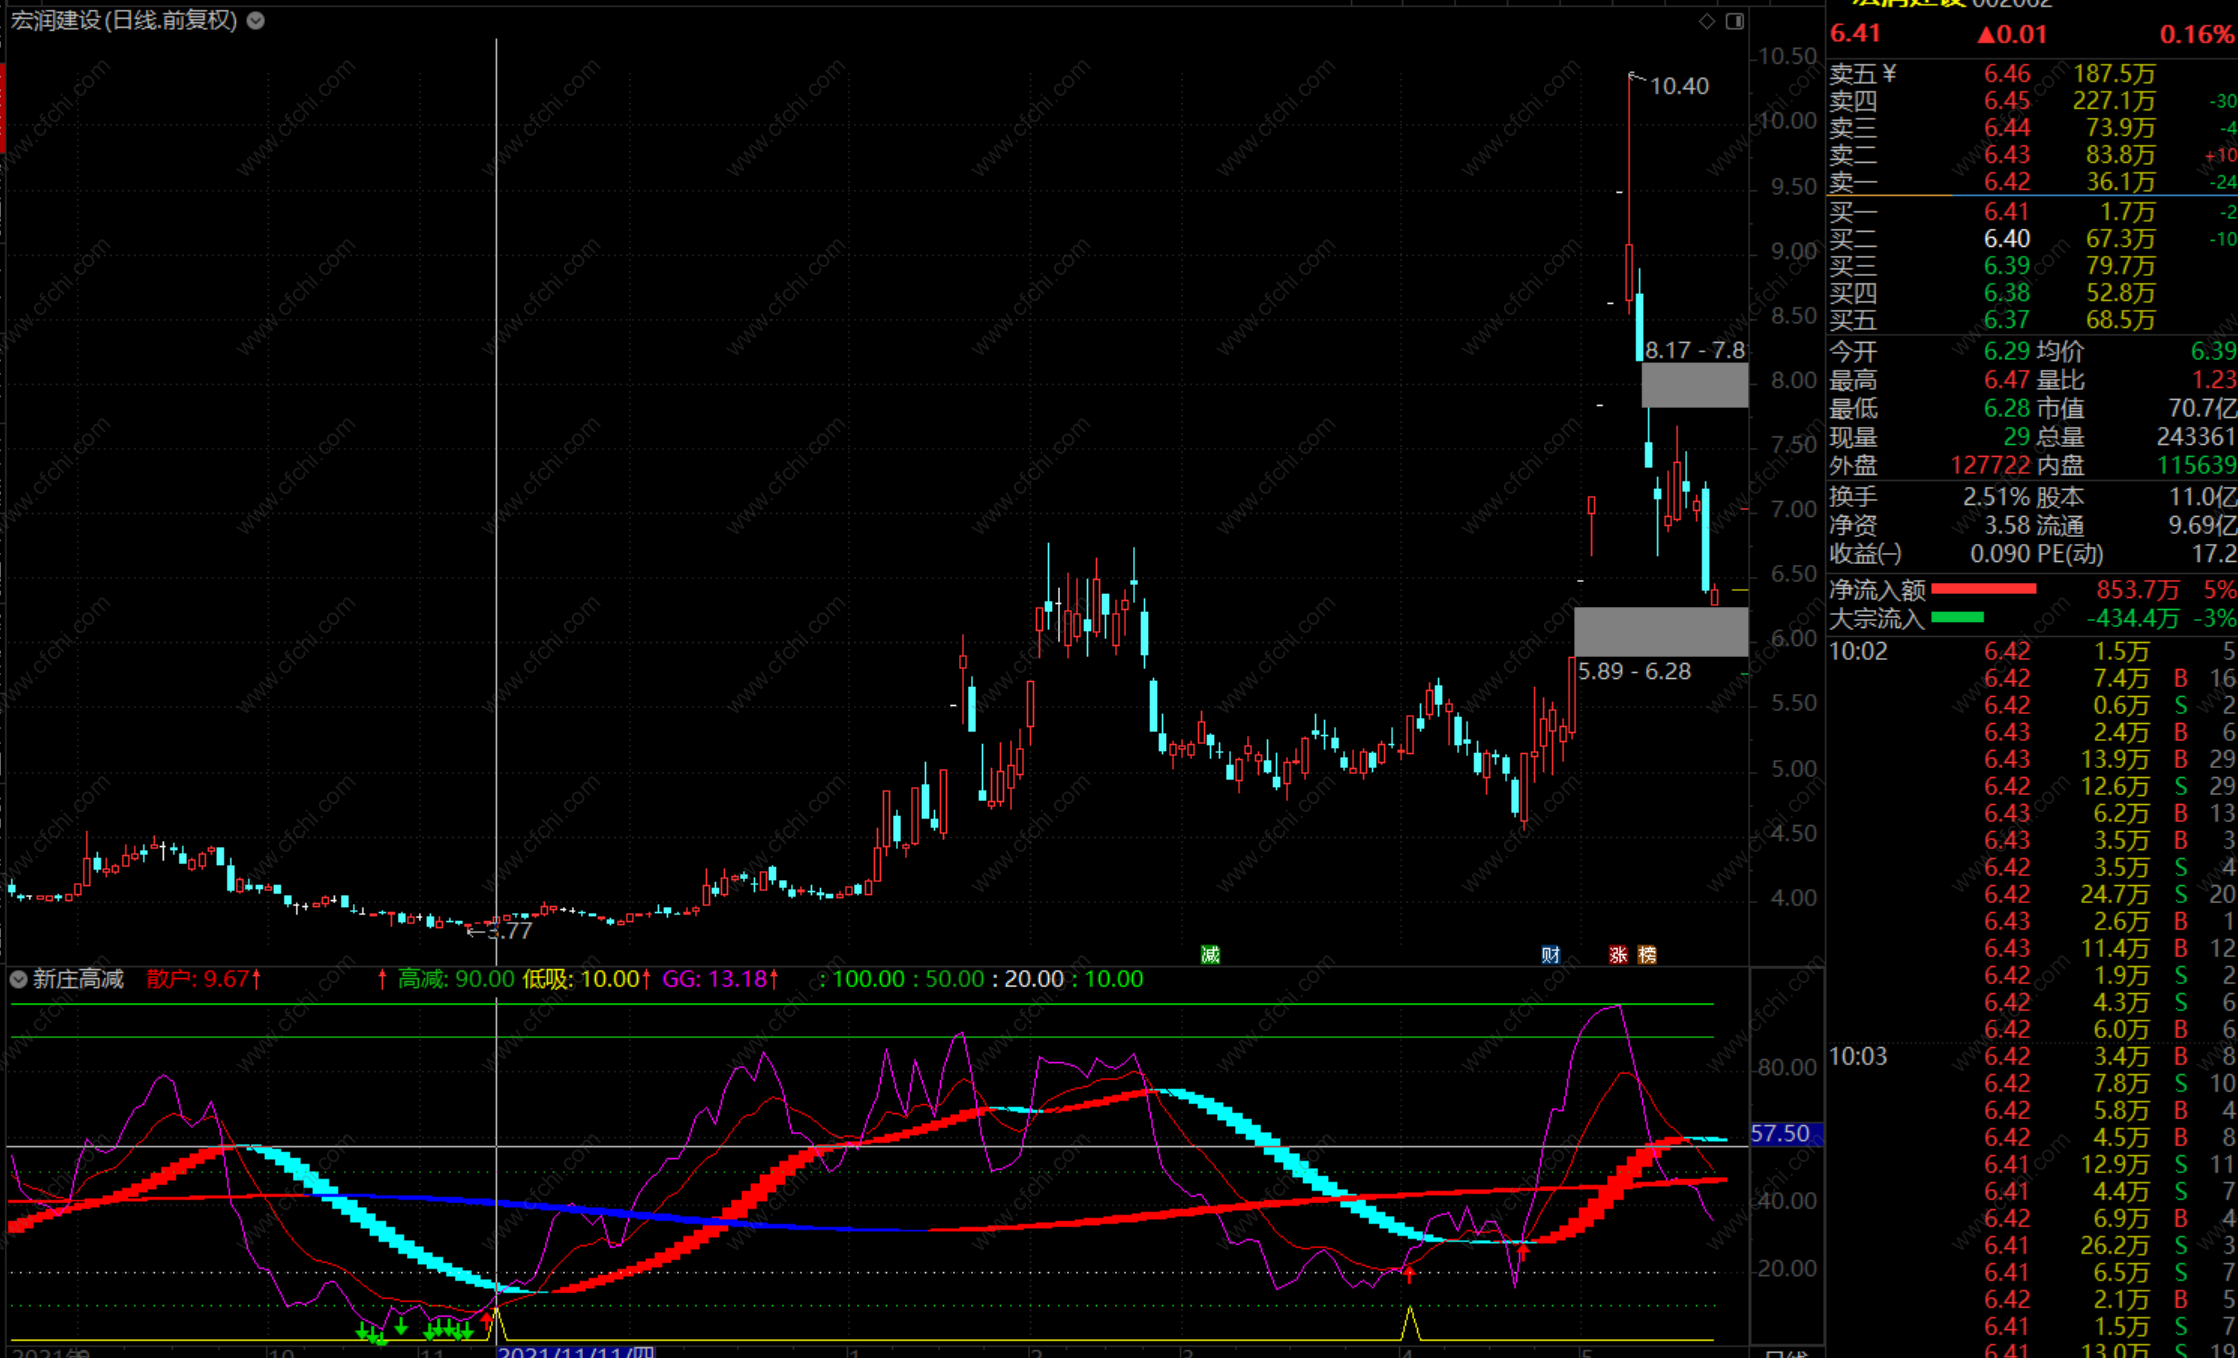Click the 10.40 high price label

pyautogui.click(x=1679, y=86)
